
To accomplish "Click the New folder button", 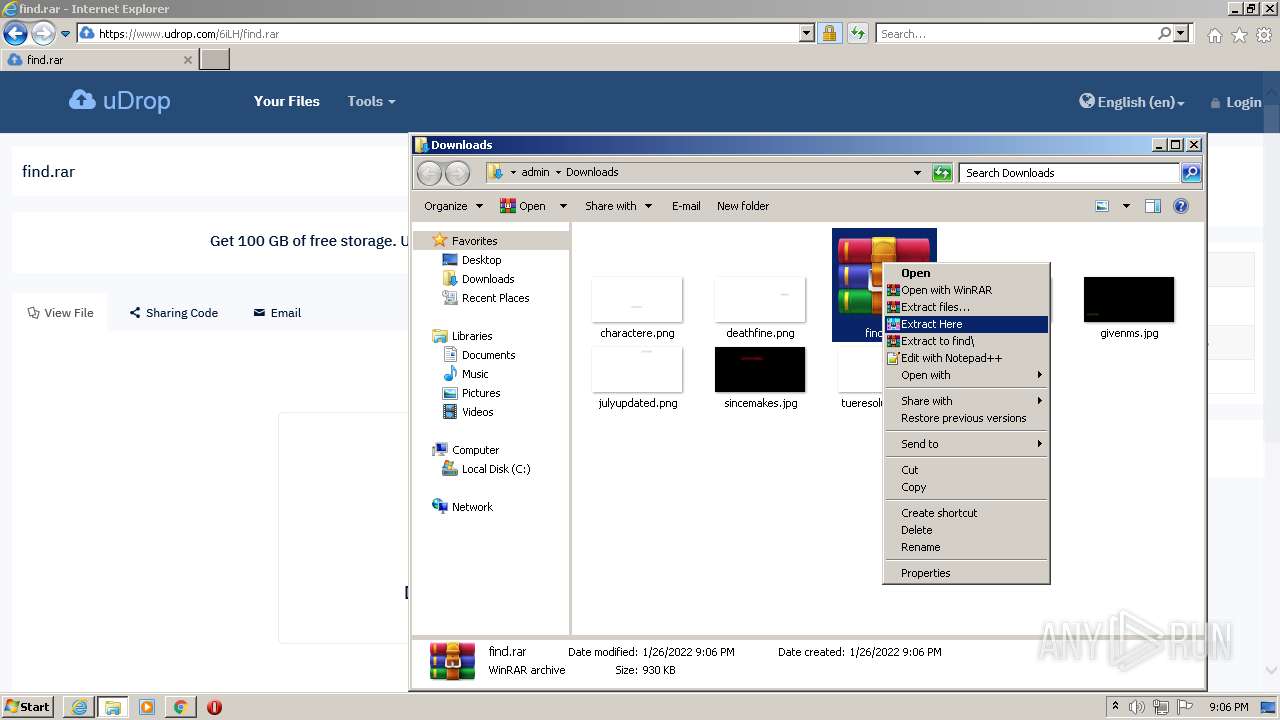I will coord(743,206).
